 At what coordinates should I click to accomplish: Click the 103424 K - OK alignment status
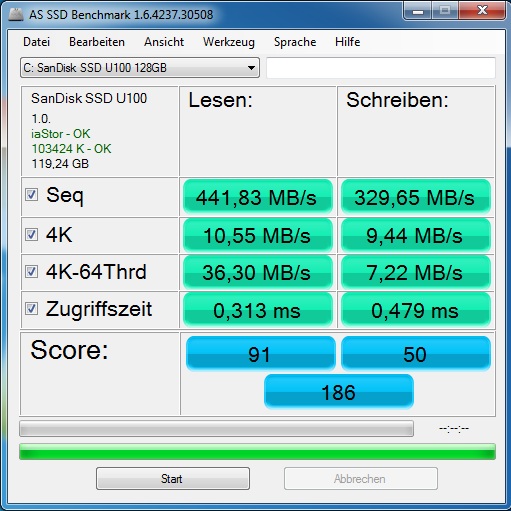pyautogui.click(x=71, y=149)
